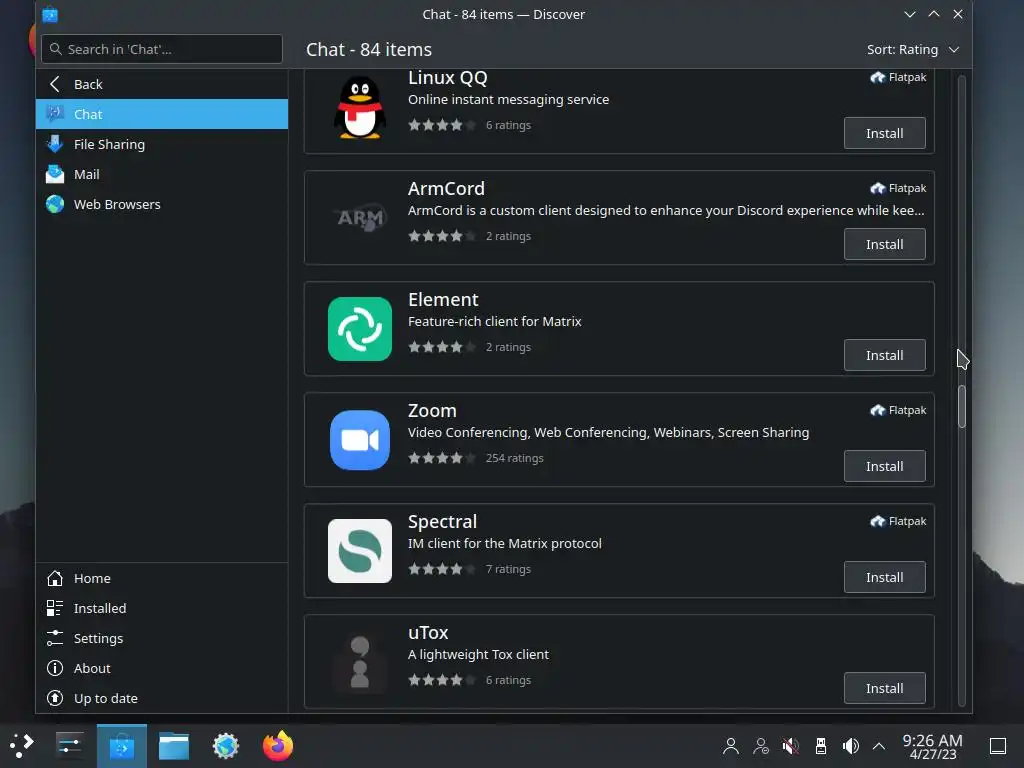Select the File Sharing category
Image resolution: width=1024 pixels, height=768 pixels.
tap(162, 144)
